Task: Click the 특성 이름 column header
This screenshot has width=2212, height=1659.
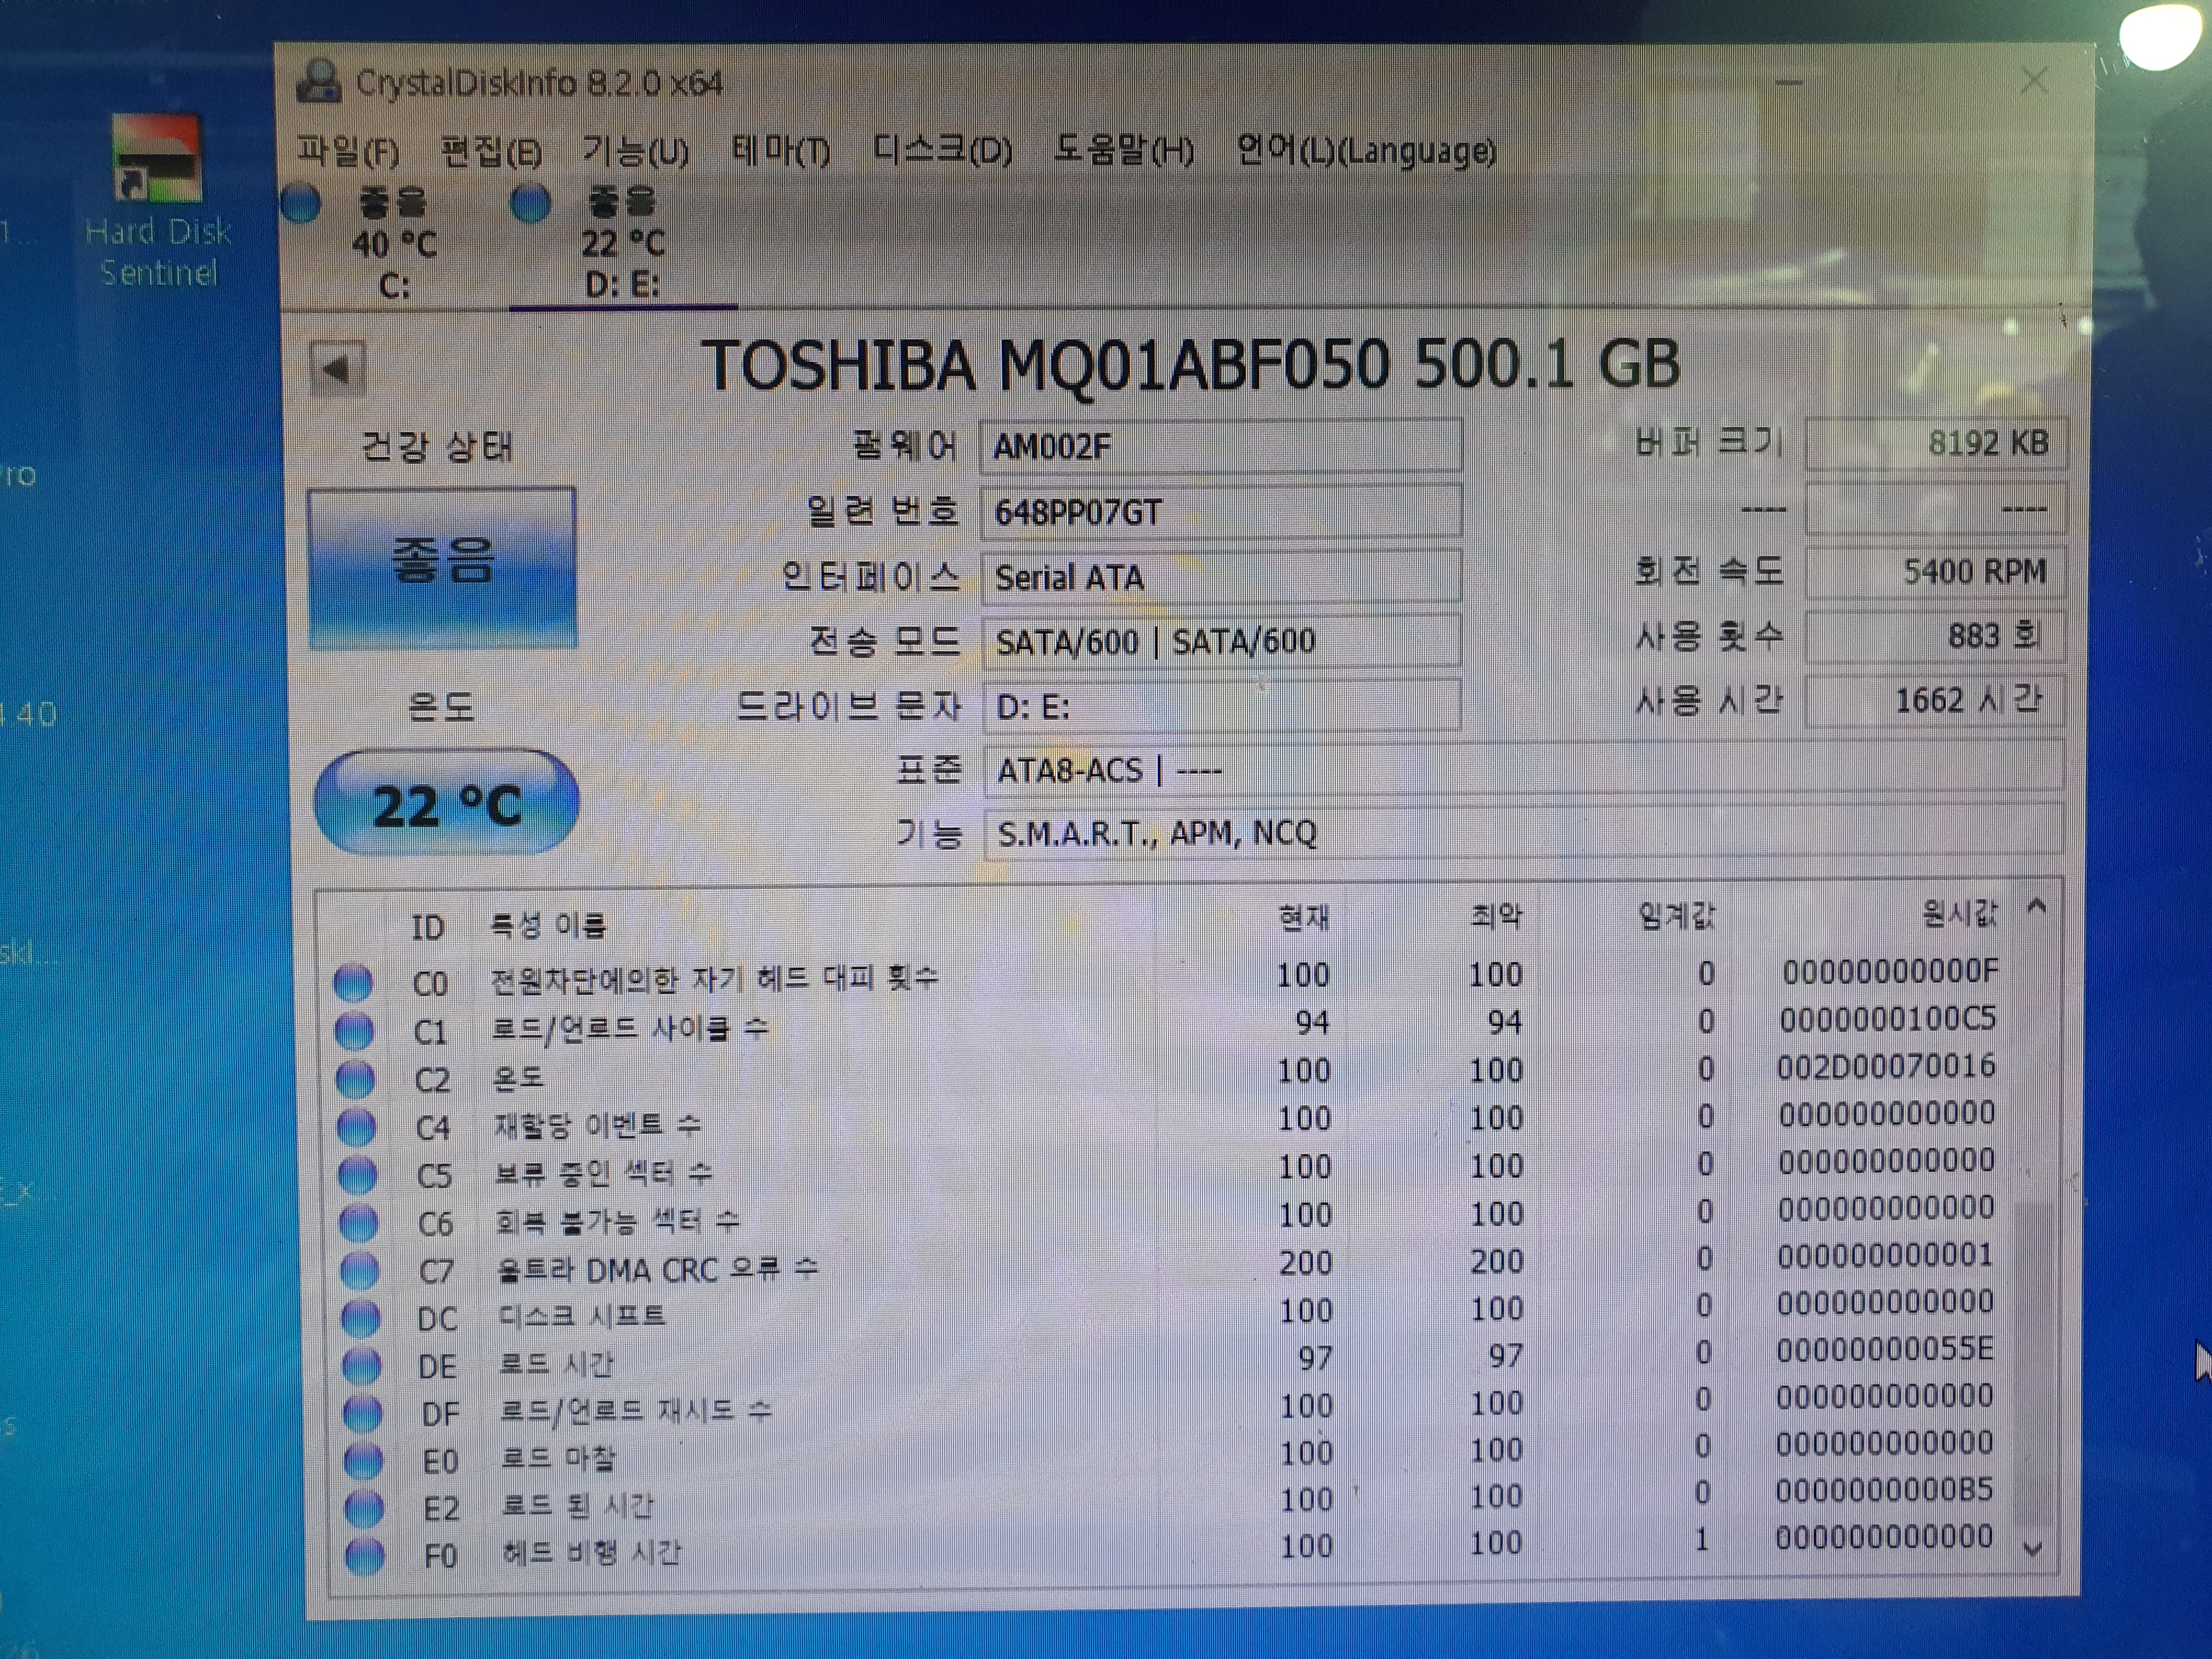Action: tap(548, 925)
